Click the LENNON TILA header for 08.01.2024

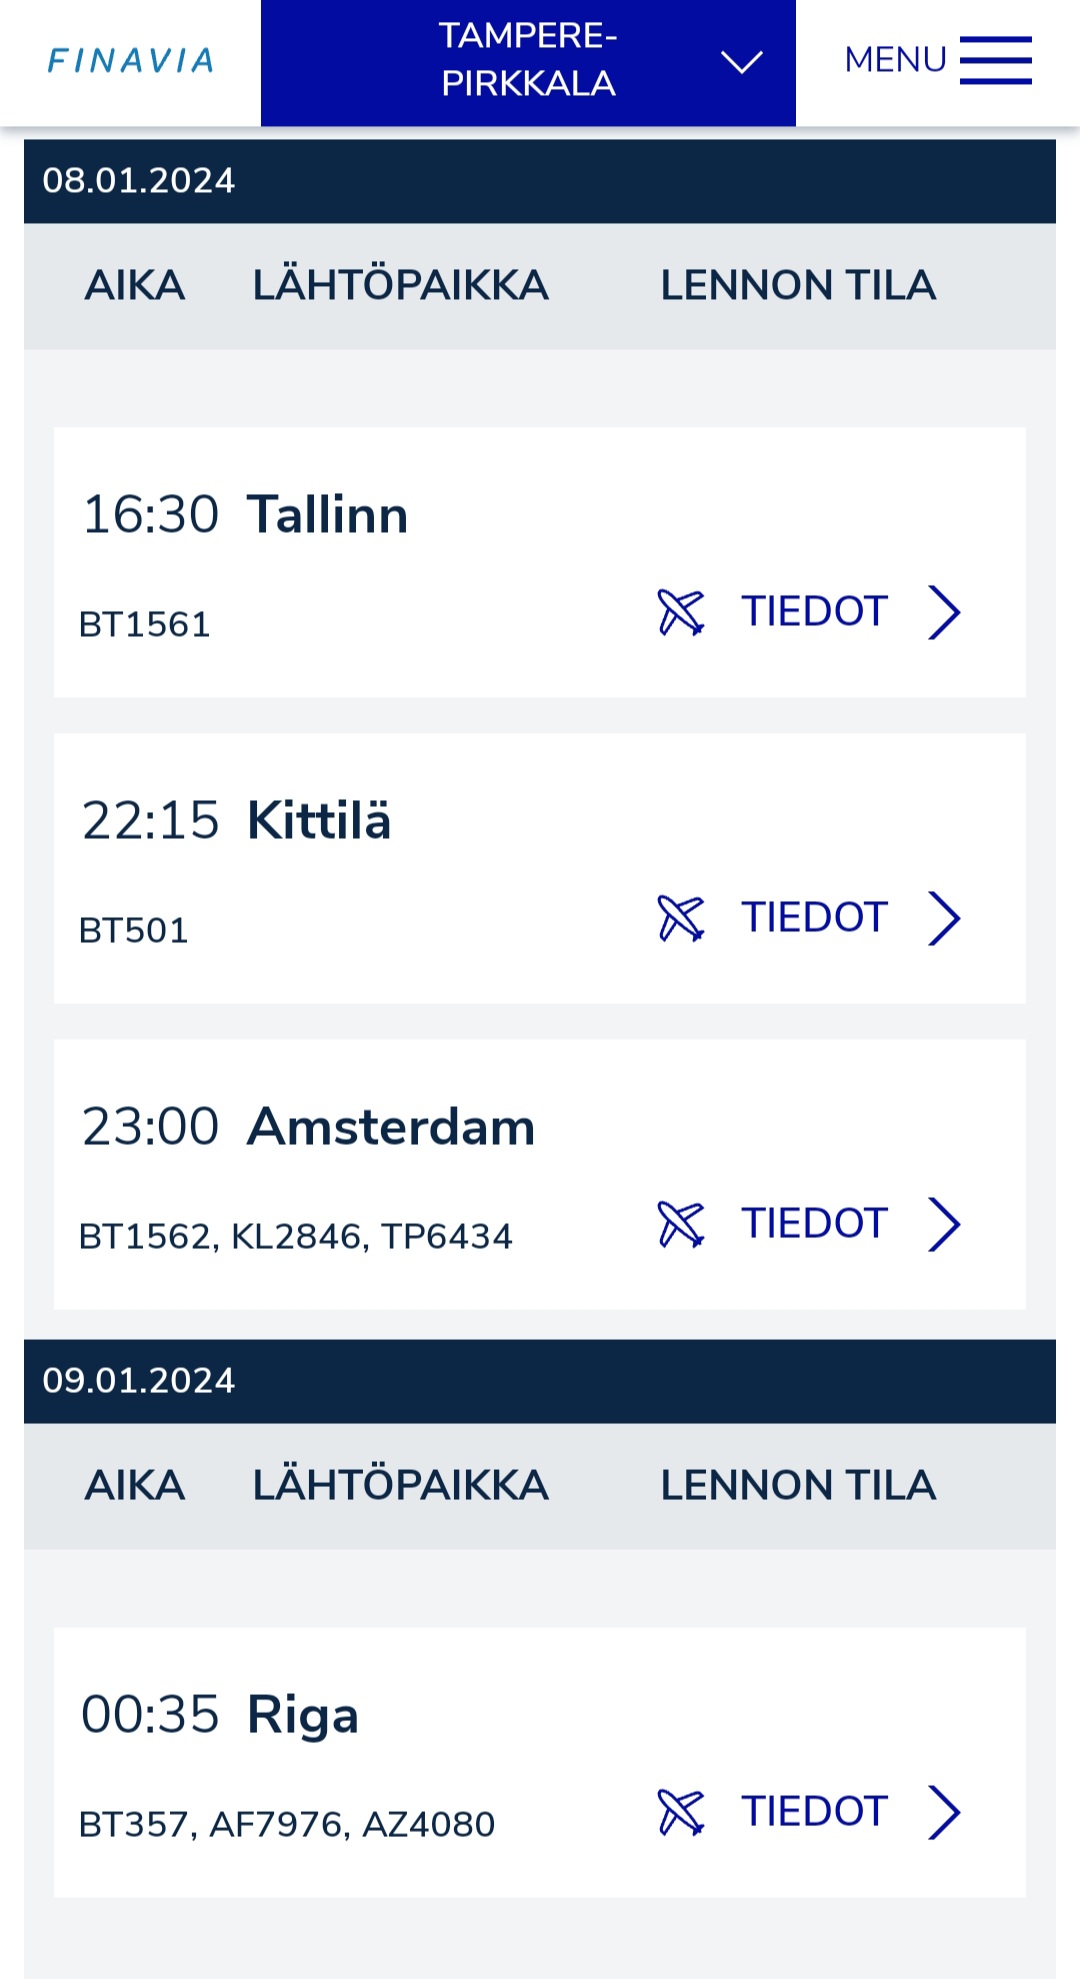[798, 286]
